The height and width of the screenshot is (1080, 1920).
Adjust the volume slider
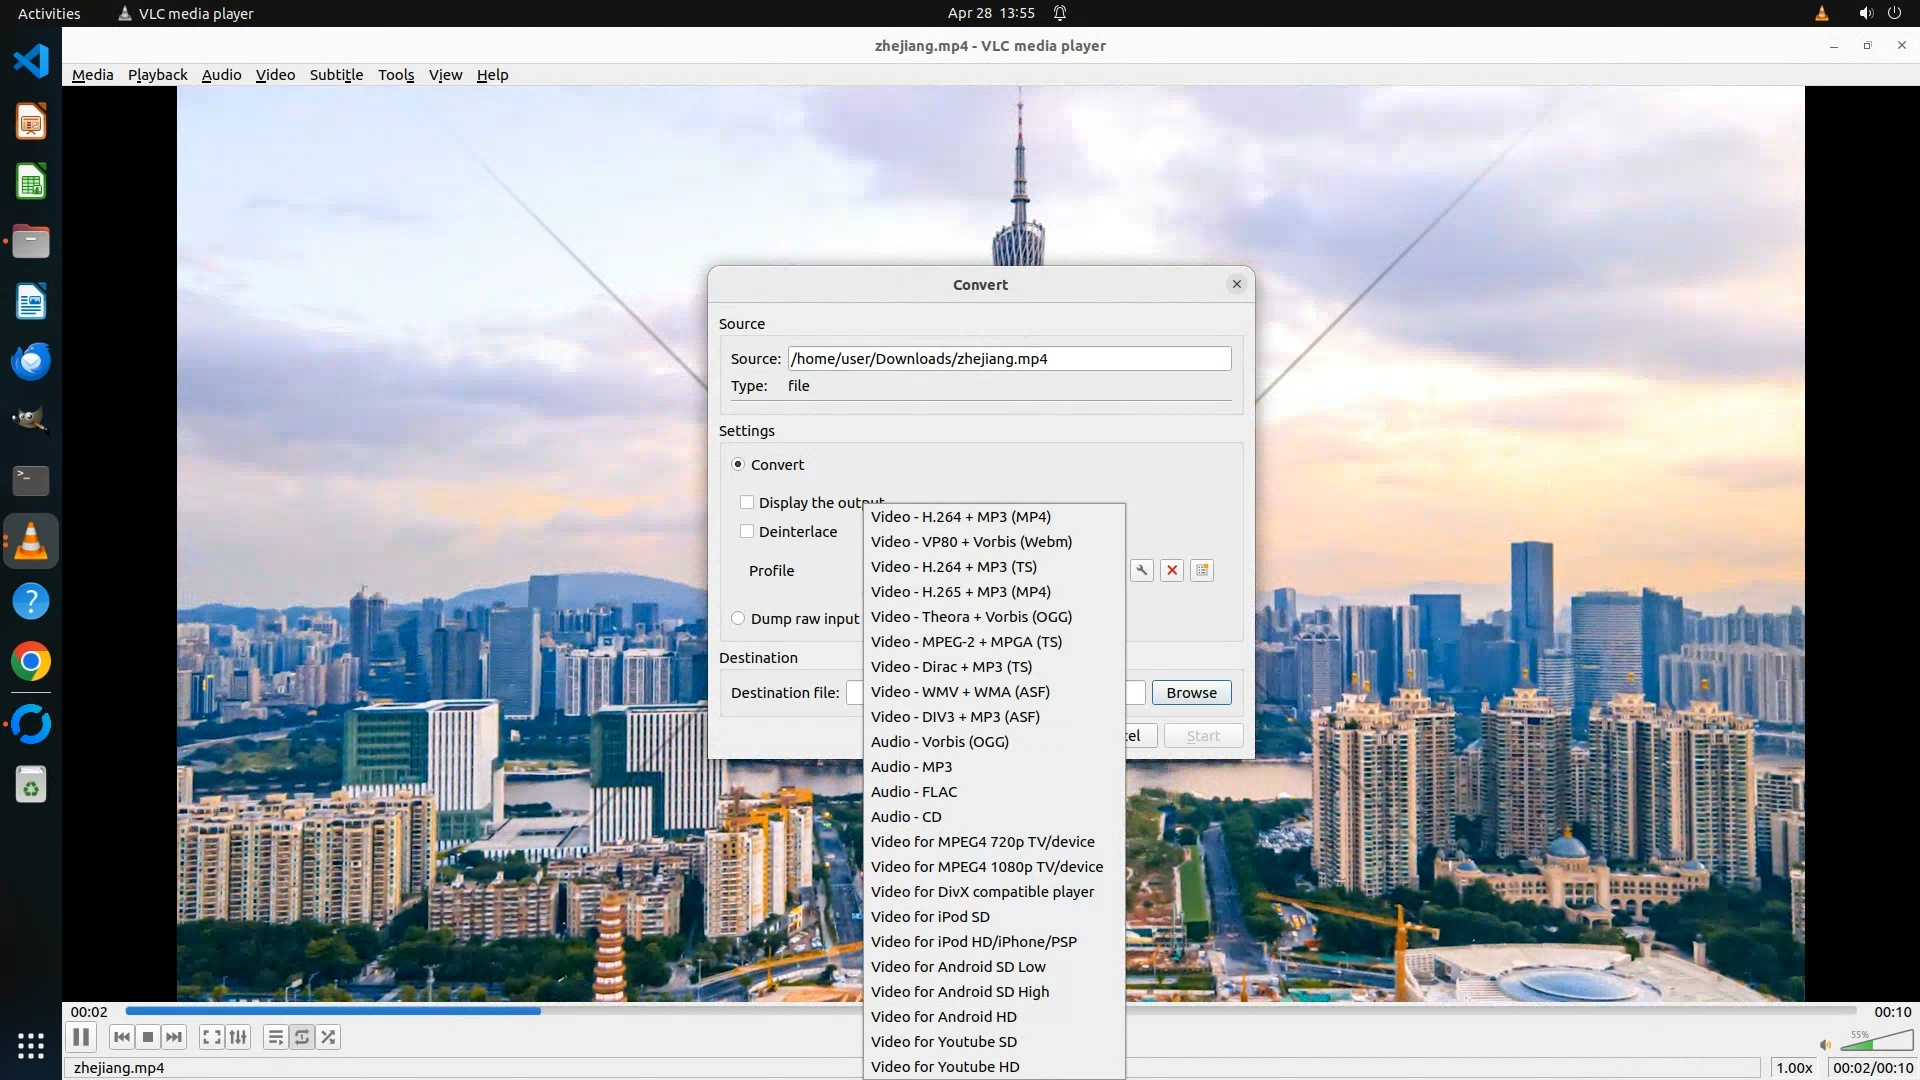click(x=1875, y=1042)
